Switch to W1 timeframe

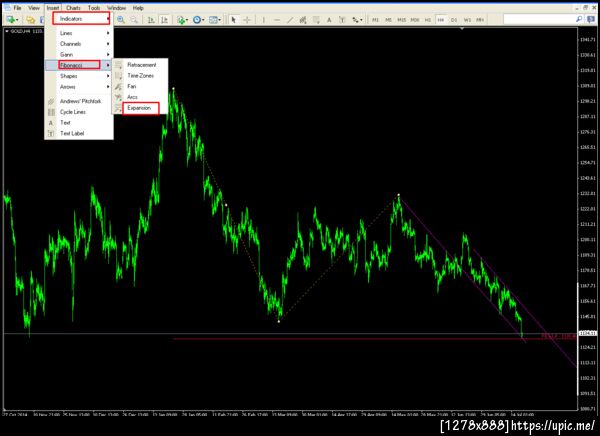[x=467, y=20]
